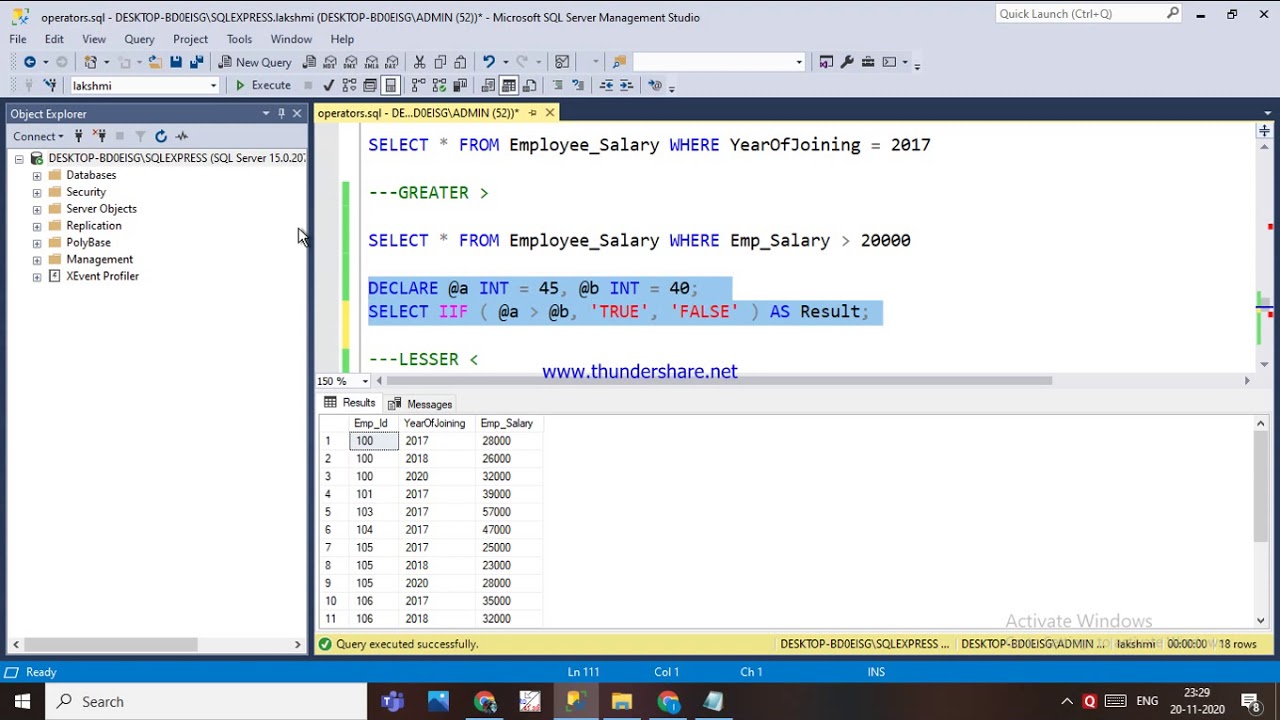The width and height of the screenshot is (1280, 720).
Task: Close the operators.sql document tab
Action: pyautogui.click(x=550, y=113)
